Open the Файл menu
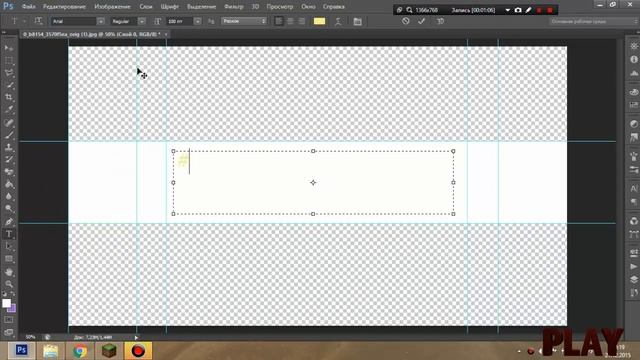 coord(28,7)
